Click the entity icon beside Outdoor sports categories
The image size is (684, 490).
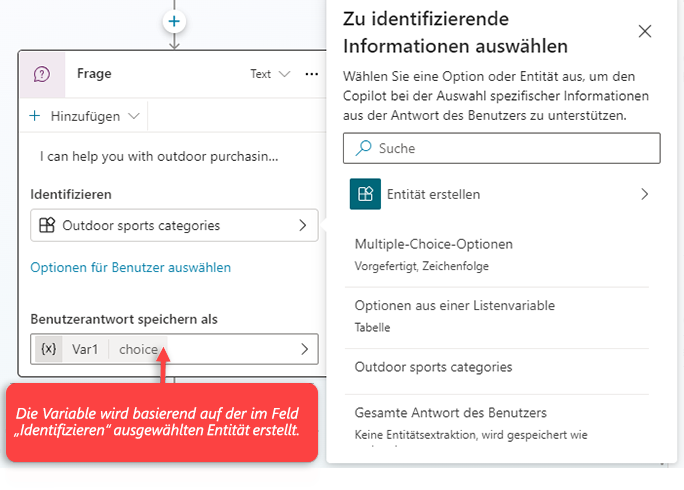coord(46,226)
